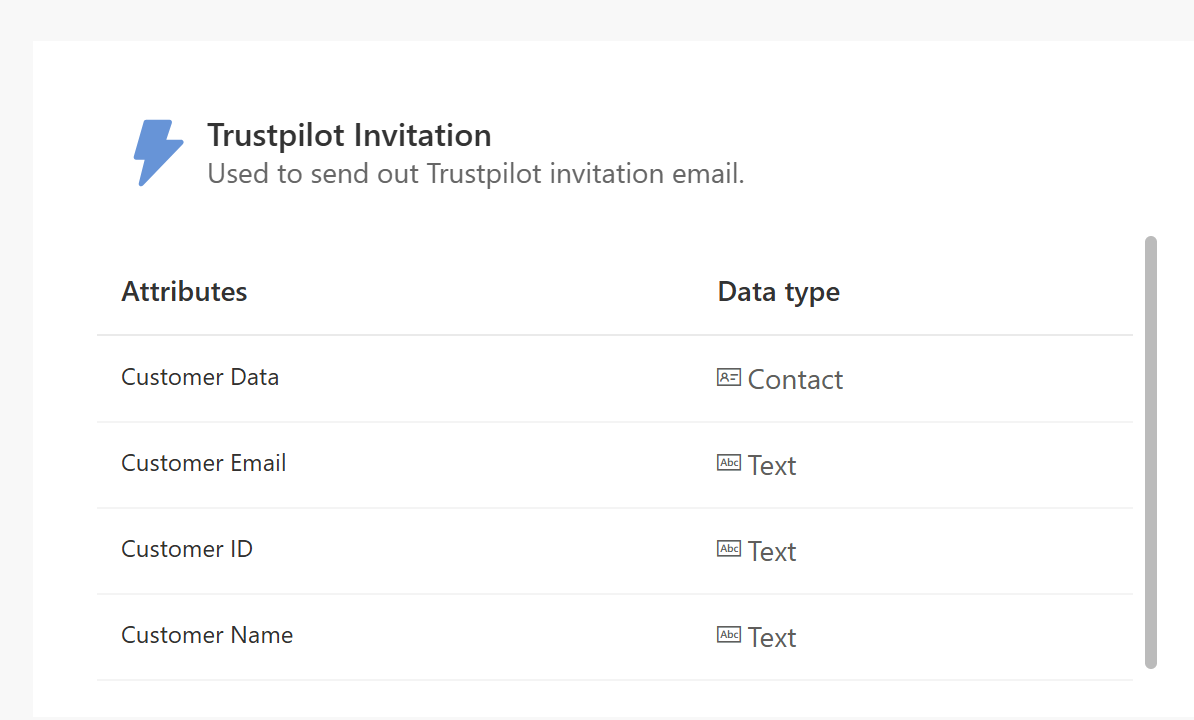This screenshot has width=1194, height=720.
Task: Click the Abc text icon for Customer Email
Action: click(x=729, y=463)
